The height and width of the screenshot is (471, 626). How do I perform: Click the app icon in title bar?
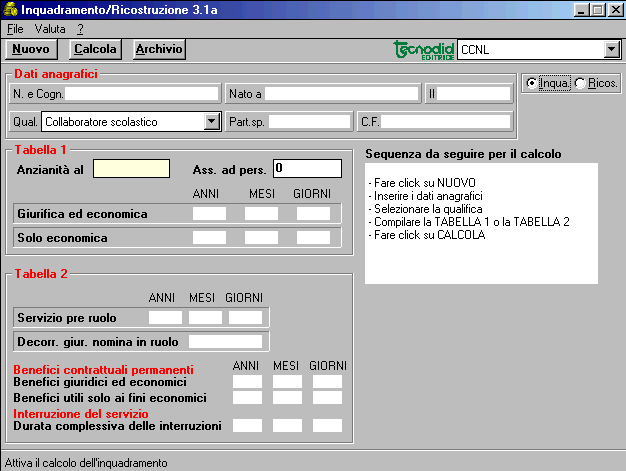(x=10, y=9)
